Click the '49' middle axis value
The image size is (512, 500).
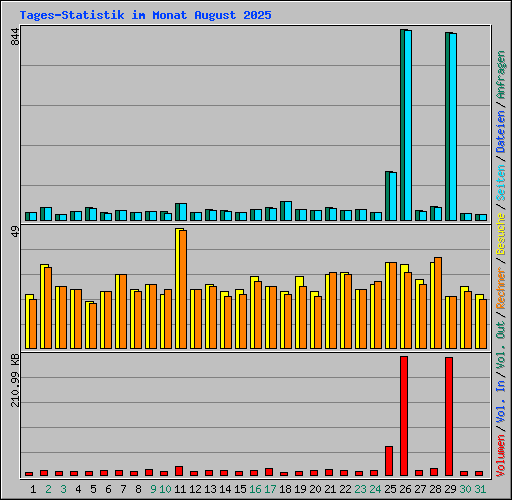pos(15,231)
